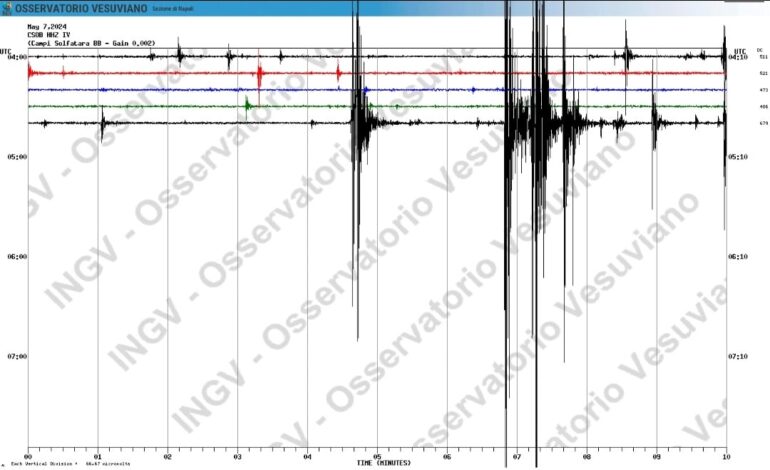Select the 05:00 label on left axis
The image size is (770, 470).
15,157
